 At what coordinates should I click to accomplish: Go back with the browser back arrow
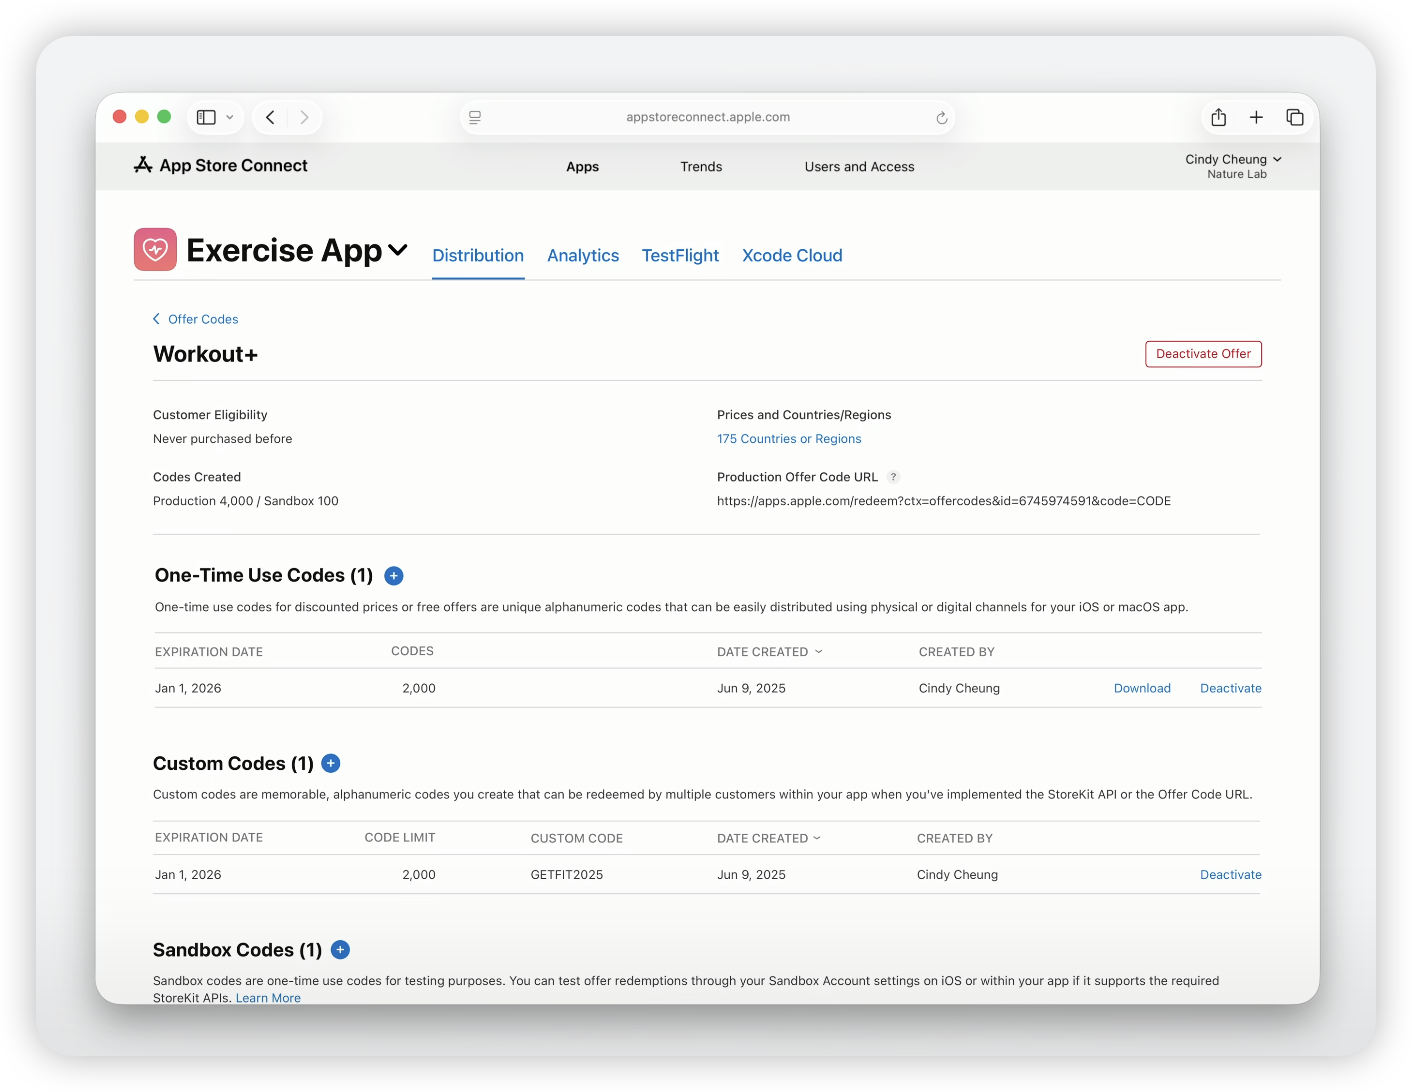270,117
